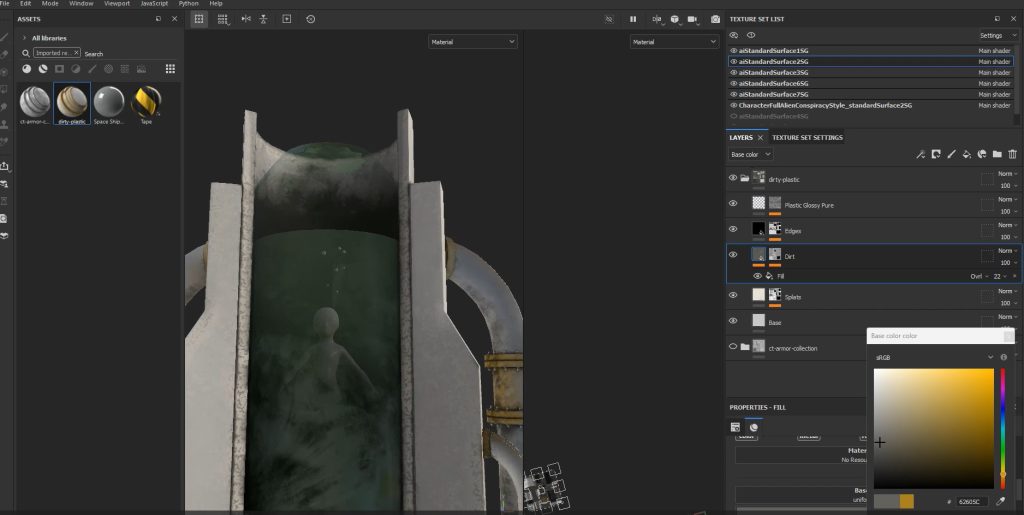Screen dimensions: 1024x515
Task: Open the sRGB color space dropdown
Action: [934, 358]
